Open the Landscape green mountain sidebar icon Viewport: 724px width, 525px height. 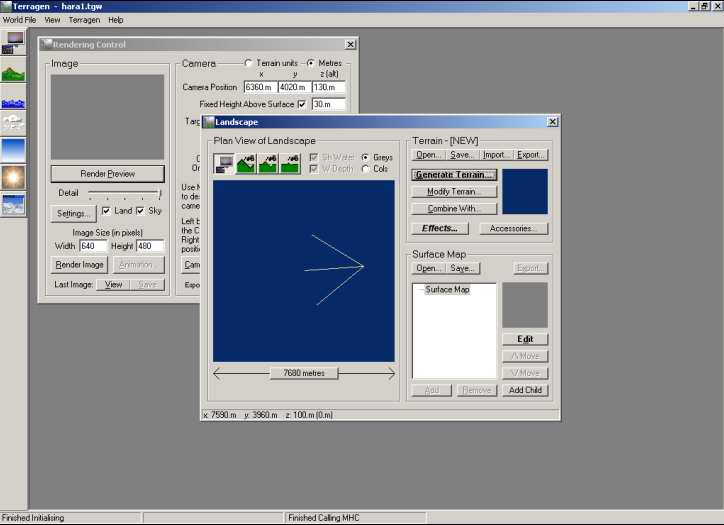pos(14,73)
